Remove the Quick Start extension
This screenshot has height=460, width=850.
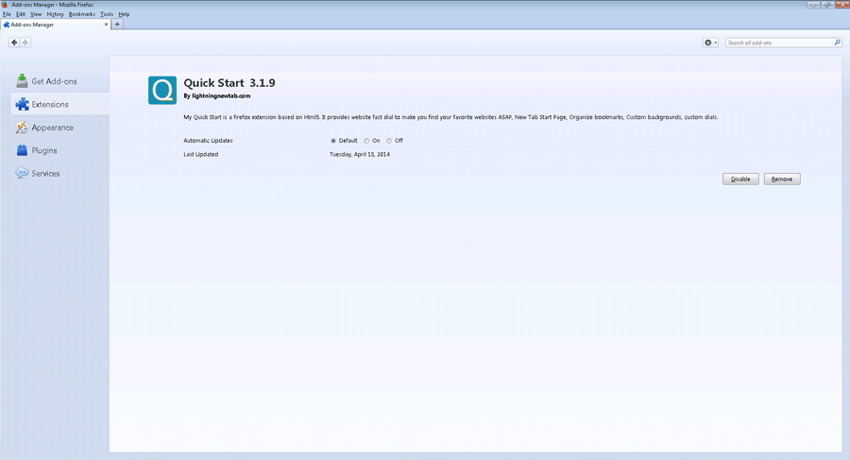coord(782,179)
